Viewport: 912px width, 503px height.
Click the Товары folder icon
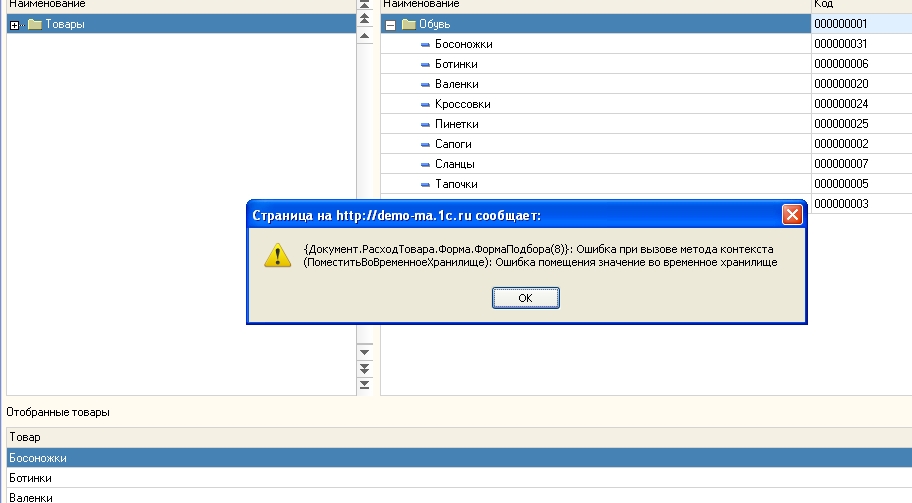pos(35,24)
